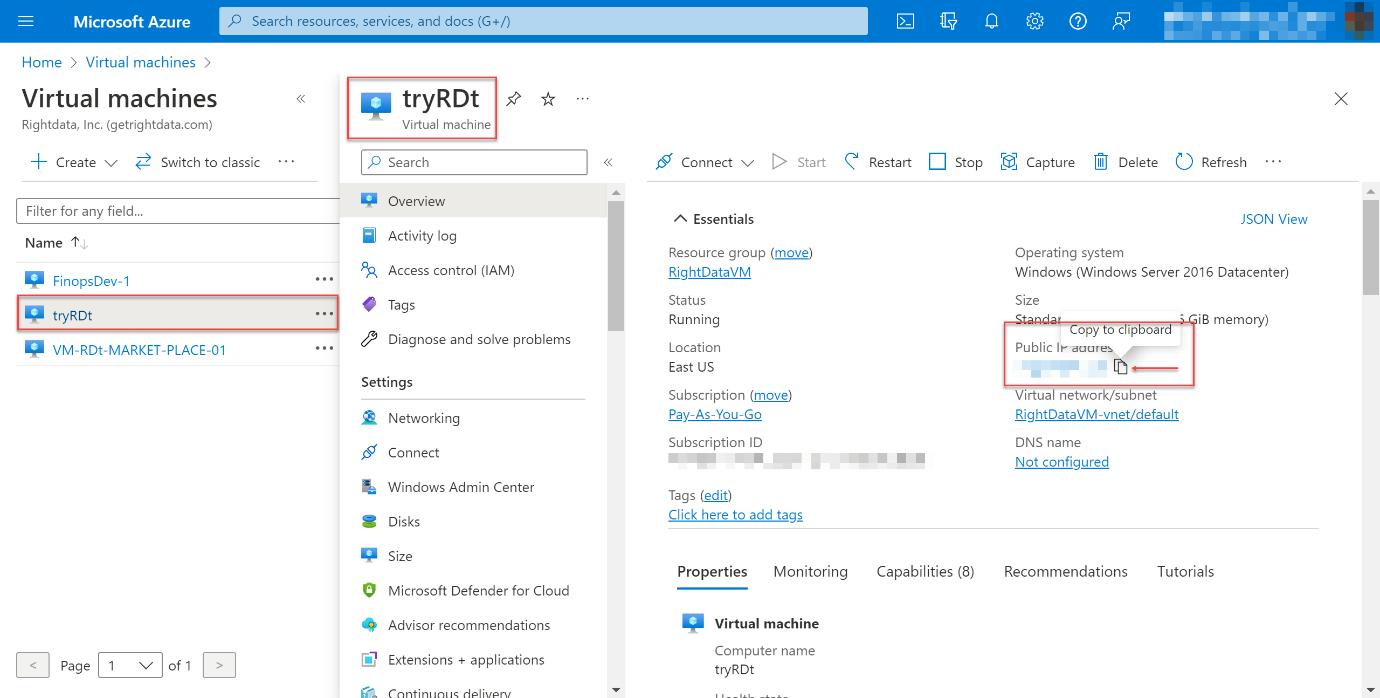This screenshot has height=698, width=1380.
Task: Open the page number dropdown at bottom left
Action: 130,665
